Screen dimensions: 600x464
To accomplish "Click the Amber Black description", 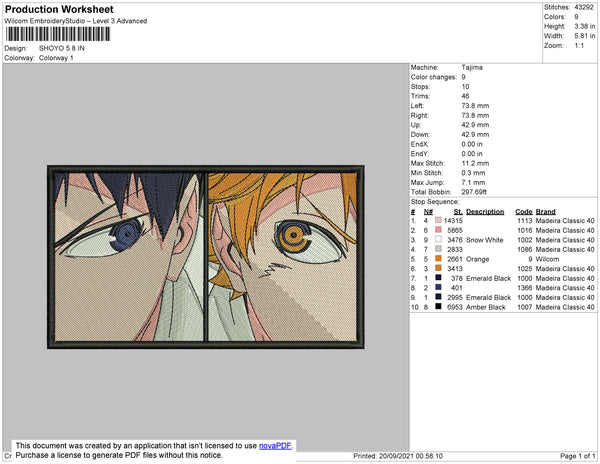I will point(486,307).
